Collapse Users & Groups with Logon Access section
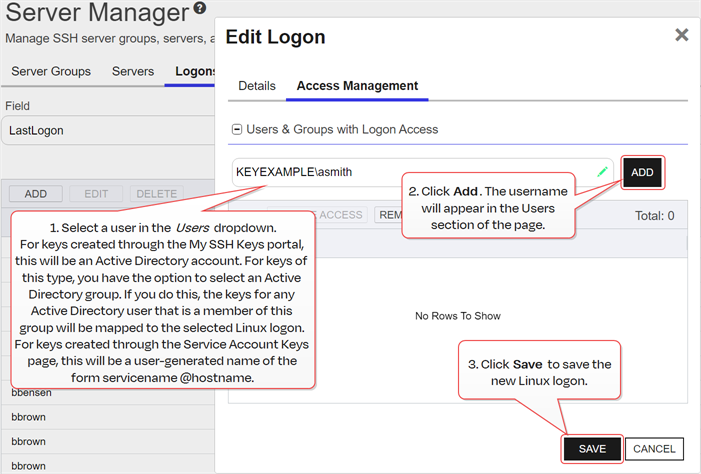 [x=237, y=129]
